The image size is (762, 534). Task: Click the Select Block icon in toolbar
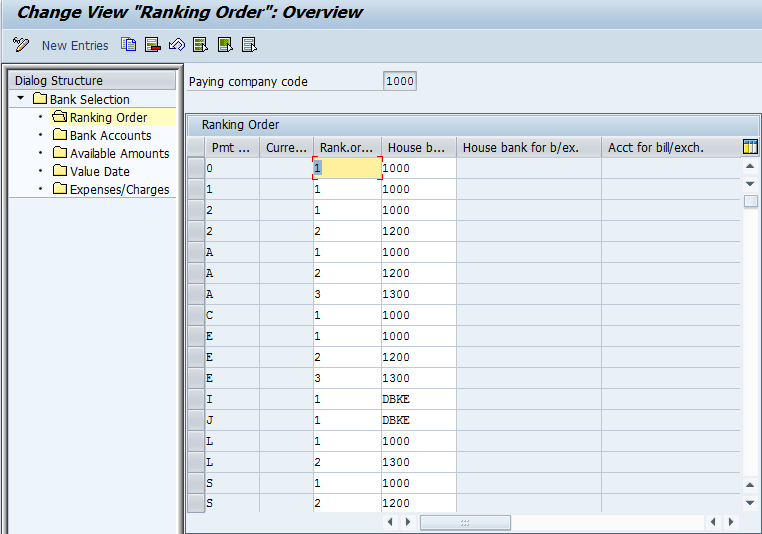(x=225, y=45)
